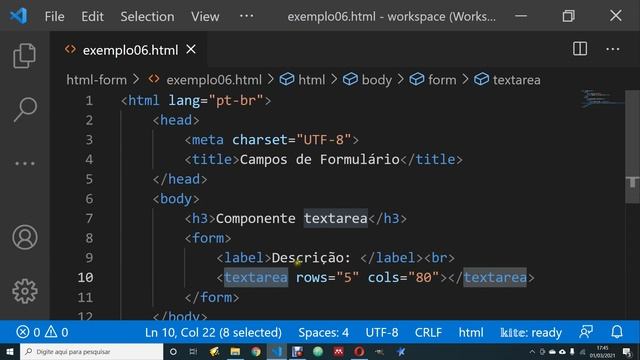Viewport: 640px width, 360px height.
Task: Open the Selection menu
Action: 147,16
